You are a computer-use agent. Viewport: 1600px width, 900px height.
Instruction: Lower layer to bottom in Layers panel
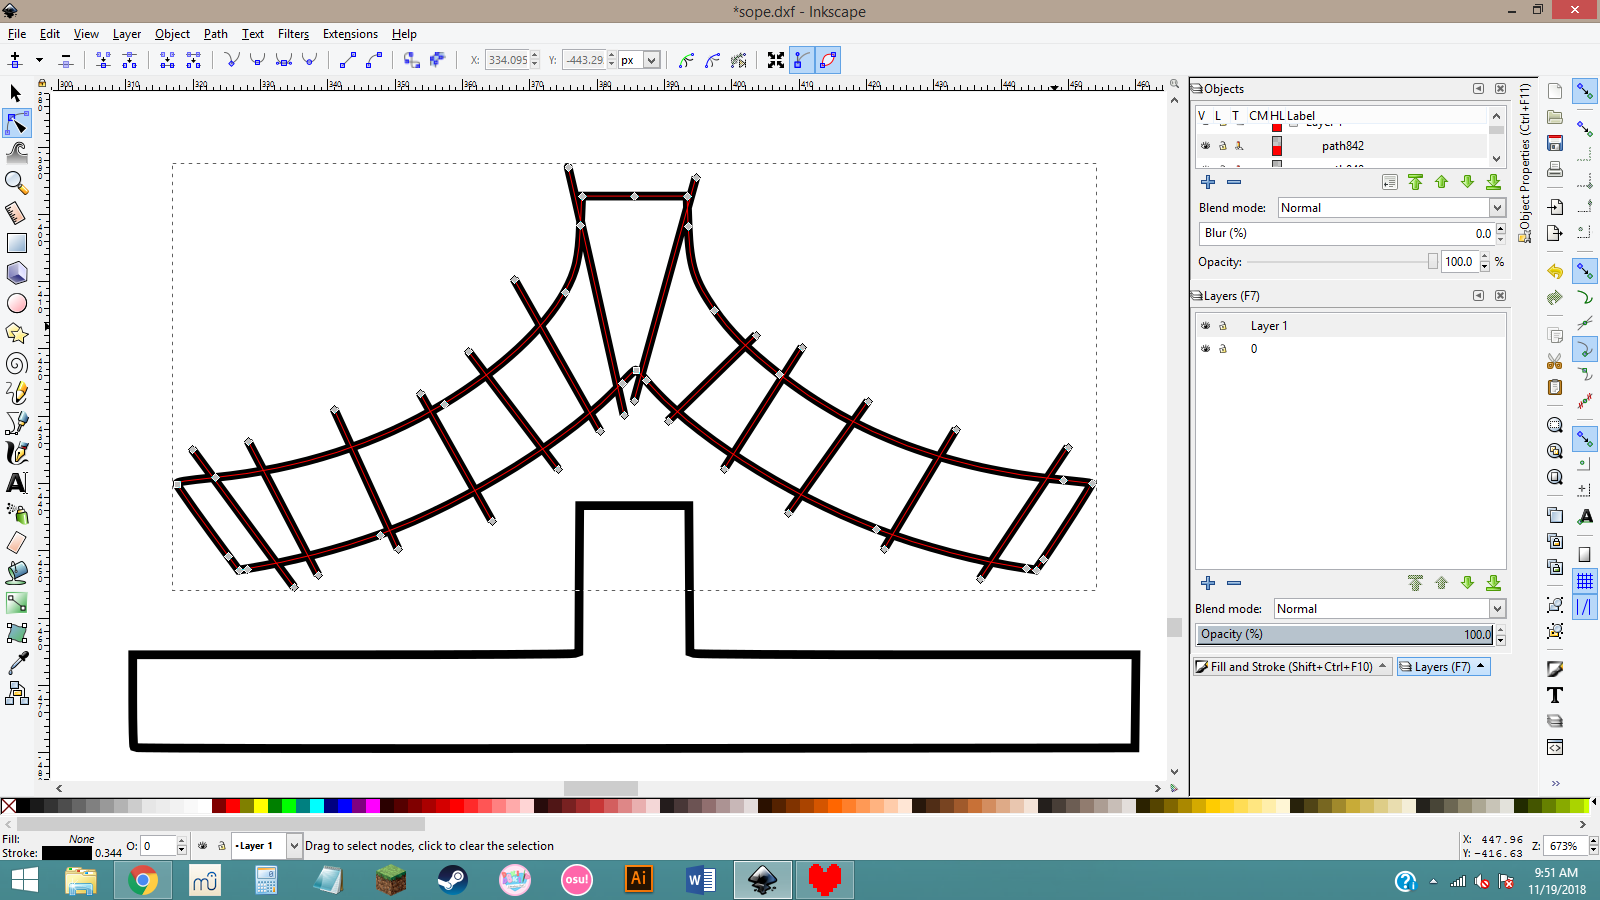1493,583
